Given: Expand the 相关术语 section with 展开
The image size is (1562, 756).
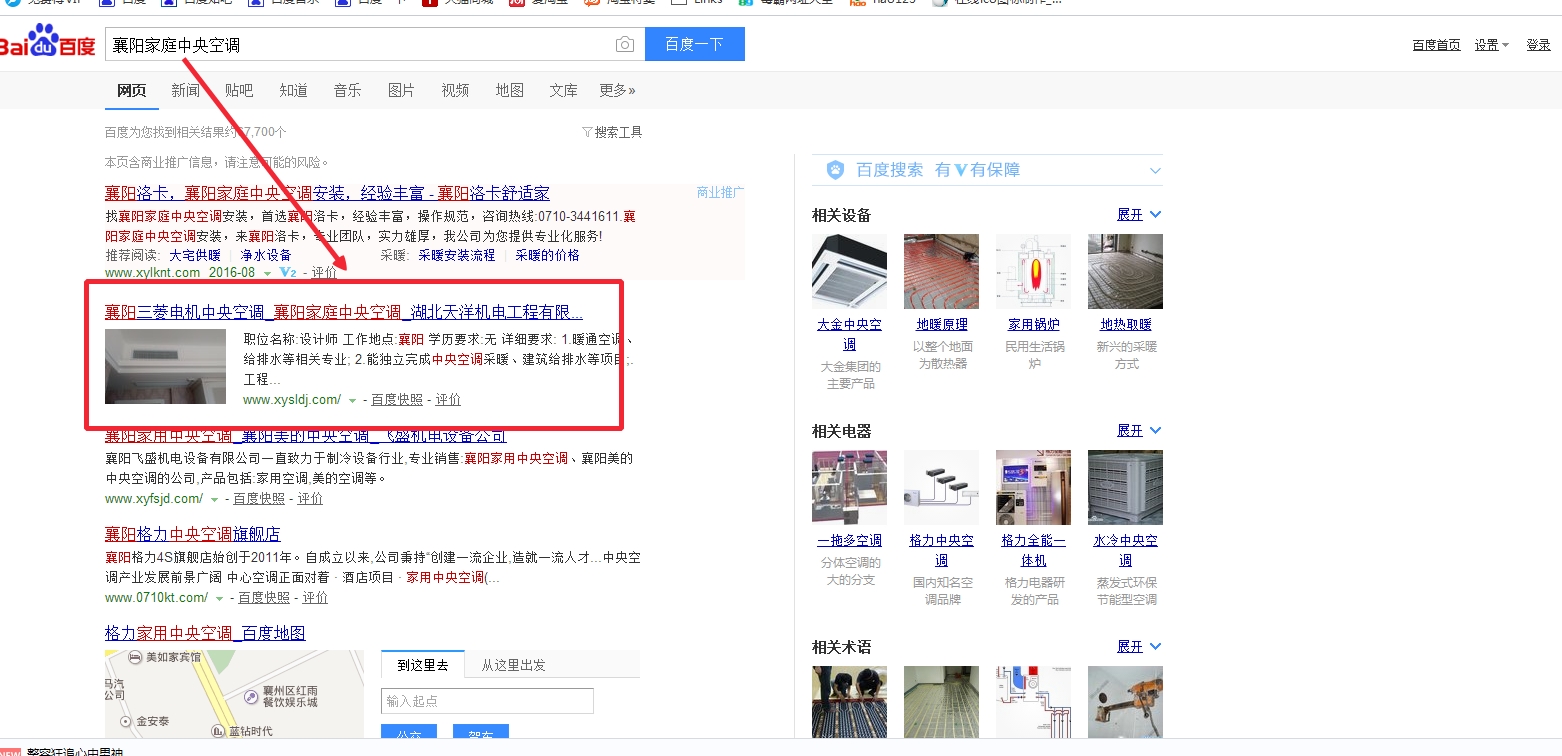Looking at the screenshot, I should tap(1139, 647).
